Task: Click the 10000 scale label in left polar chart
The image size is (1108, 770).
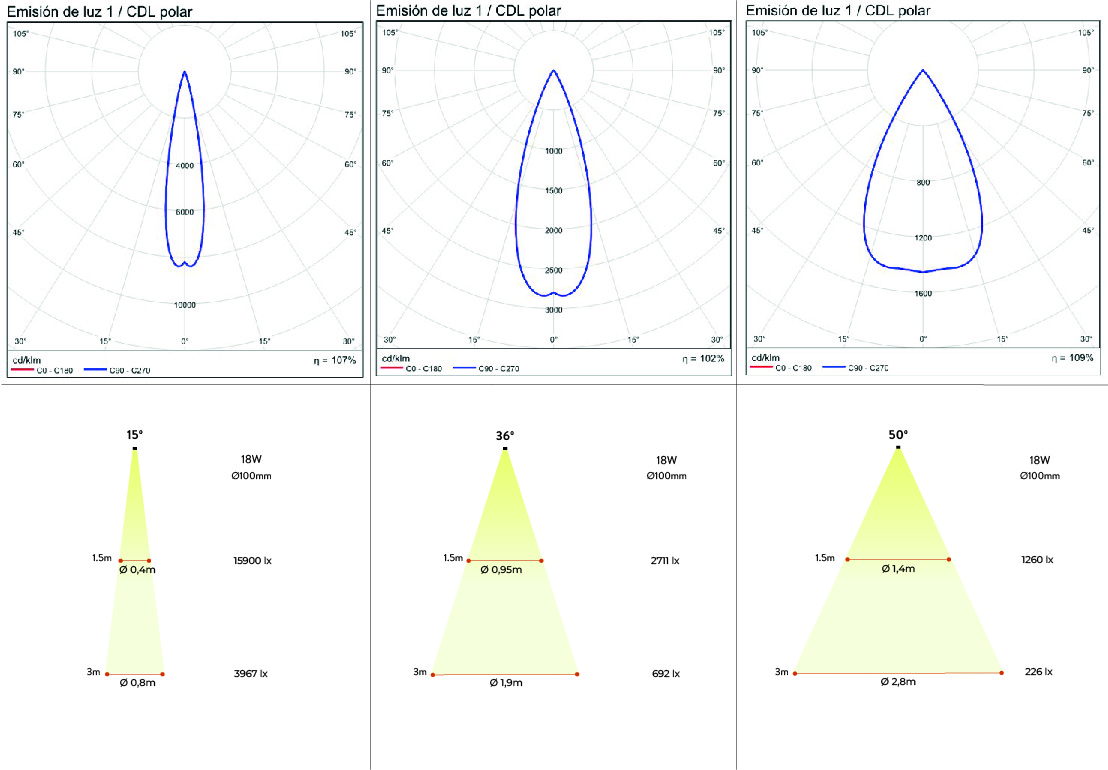Action: pyautogui.click(x=184, y=304)
